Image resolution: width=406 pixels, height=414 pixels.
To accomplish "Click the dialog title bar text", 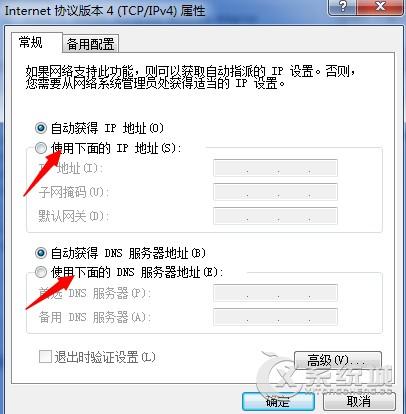I will [x=105, y=11].
